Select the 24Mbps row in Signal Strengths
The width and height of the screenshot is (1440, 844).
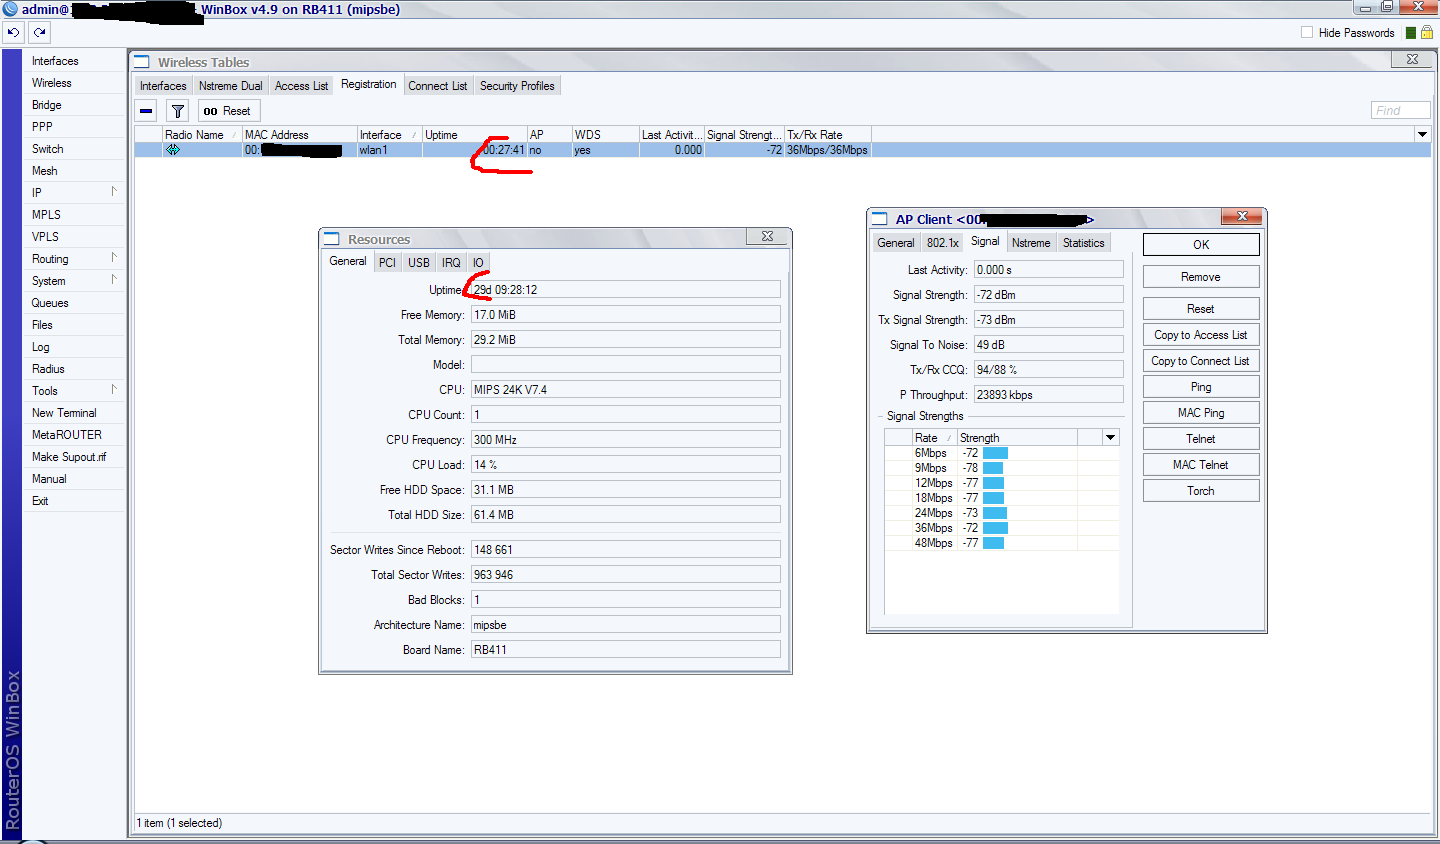click(1001, 513)
